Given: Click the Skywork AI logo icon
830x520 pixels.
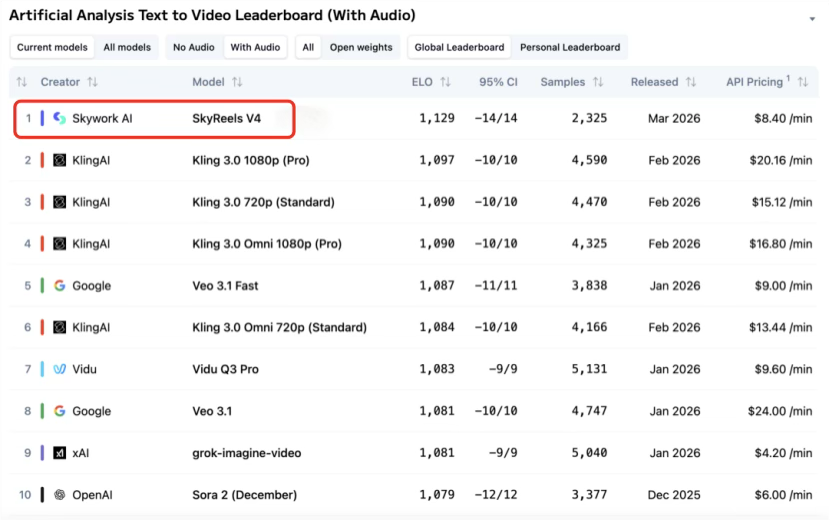Looking at the screenshot, I should pyautogui.click(x=60, y=118).
